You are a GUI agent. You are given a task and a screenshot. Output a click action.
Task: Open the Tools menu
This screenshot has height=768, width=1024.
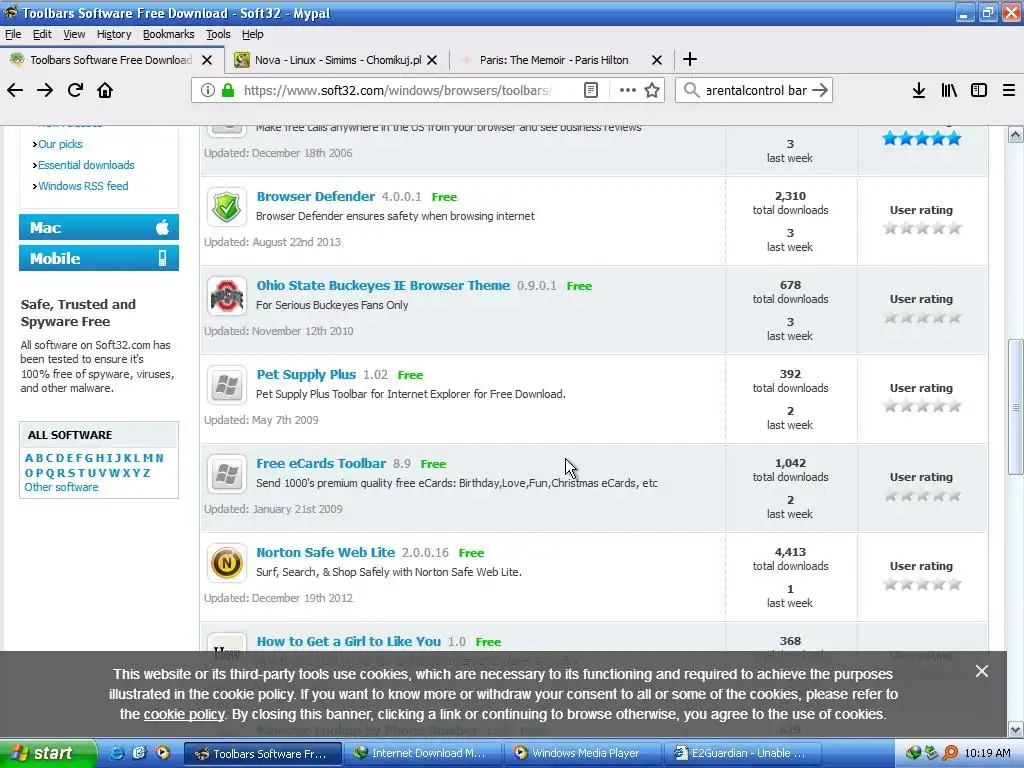click(x=218, y=34)
